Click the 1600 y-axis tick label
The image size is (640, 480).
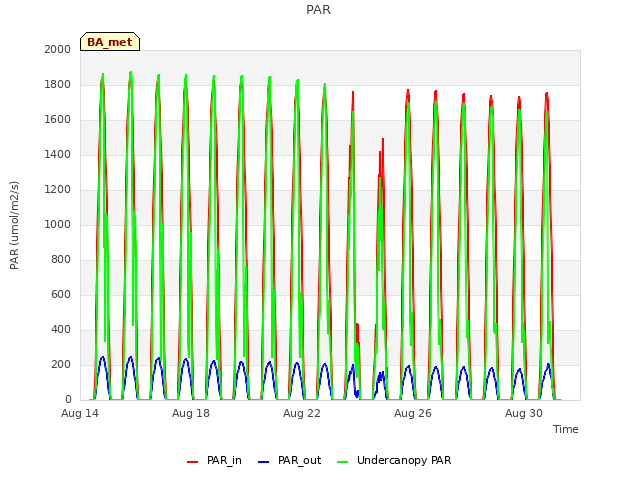[x=58, y=120]
